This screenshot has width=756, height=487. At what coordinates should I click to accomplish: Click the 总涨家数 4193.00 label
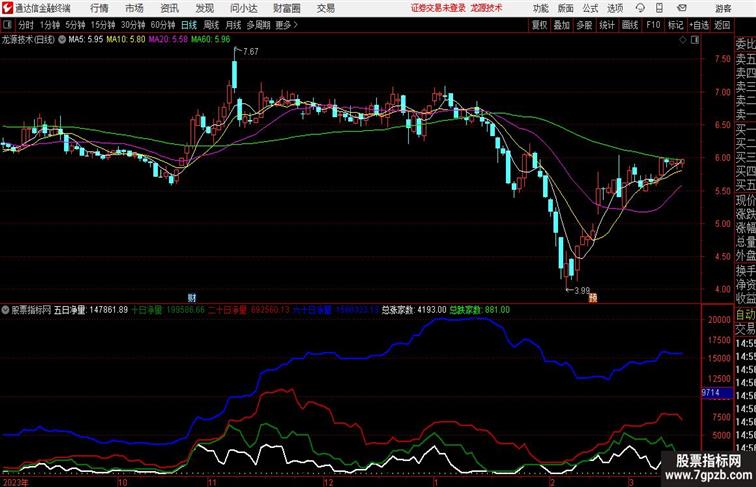[414, 310]
